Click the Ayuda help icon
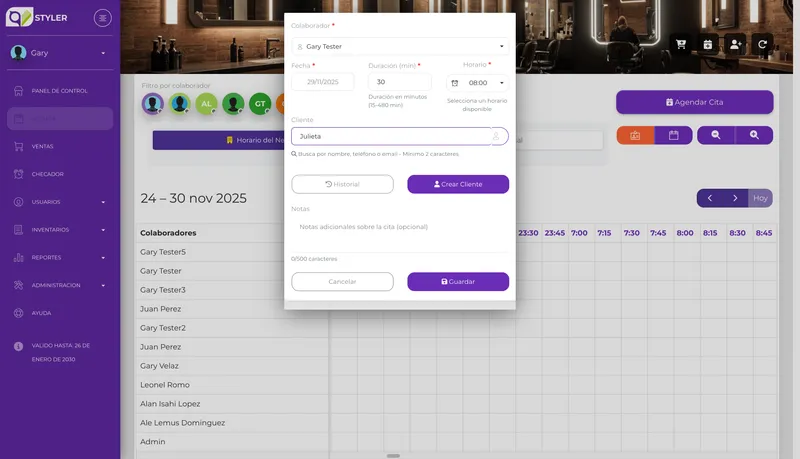This screenshot has width=800, height=459. point(18,313)
